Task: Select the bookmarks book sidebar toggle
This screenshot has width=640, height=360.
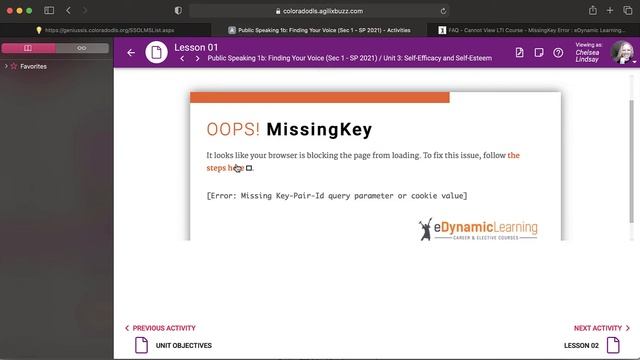Action: point(28,48)
